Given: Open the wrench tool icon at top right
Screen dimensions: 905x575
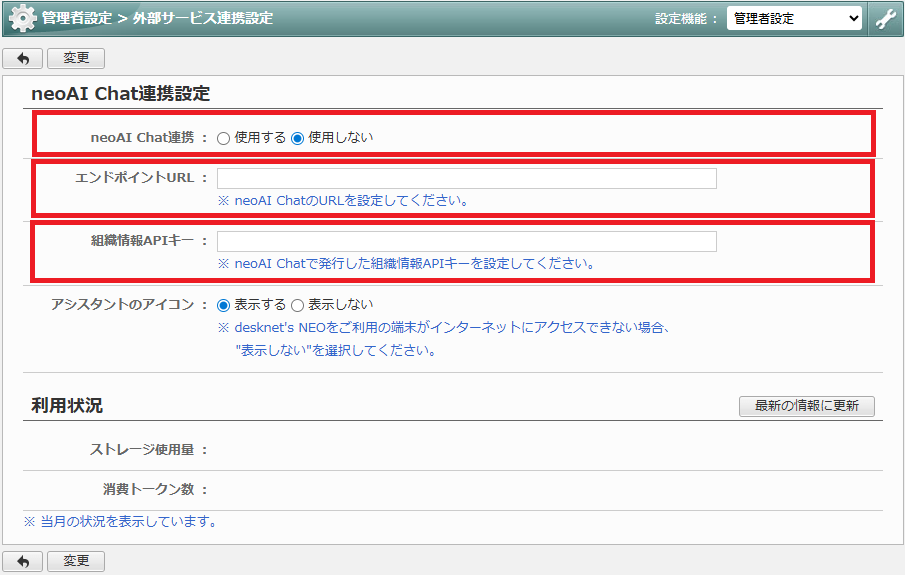Looking at the screenshot, I should [x=885, y=18].
